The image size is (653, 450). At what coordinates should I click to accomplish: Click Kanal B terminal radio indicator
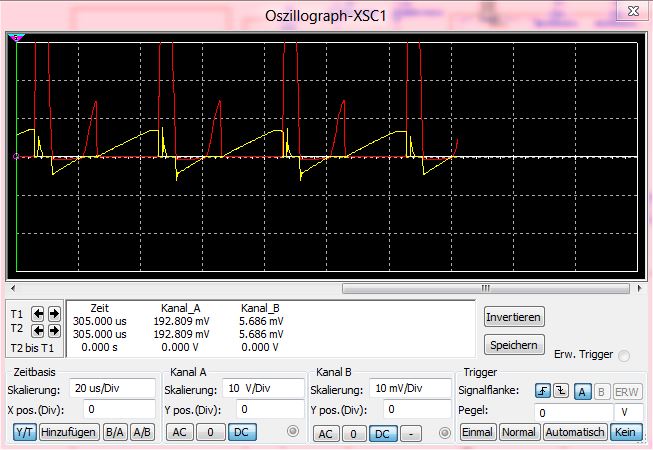444,433
